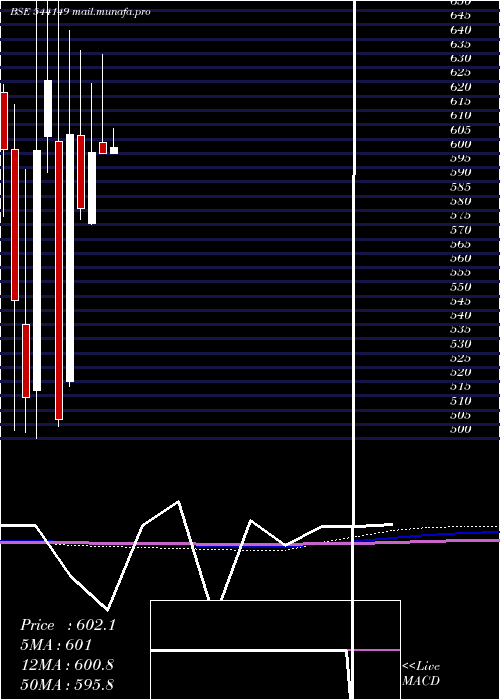
Task: Click the 'BSE 544149 mail.munafa.pro' chart title
Action: pos(80,12)
